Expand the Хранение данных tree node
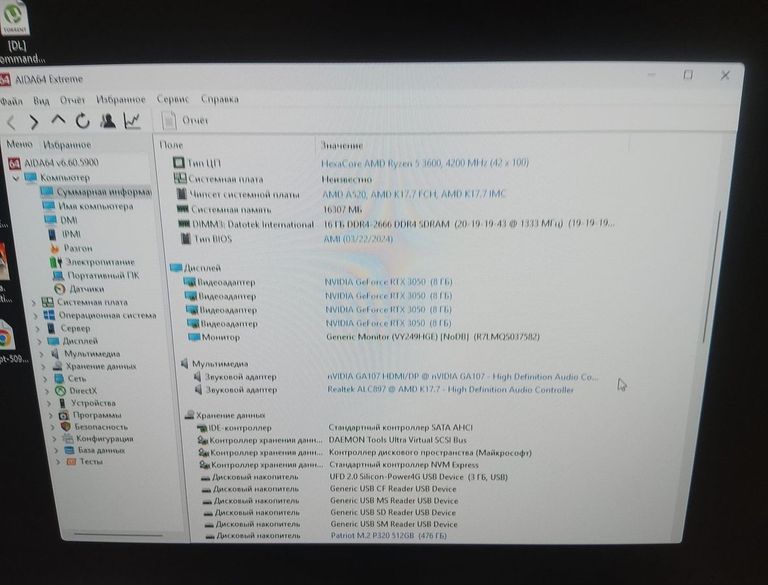Screen dimensions: 768x585 pyautogui.click(x=43, y=367)
